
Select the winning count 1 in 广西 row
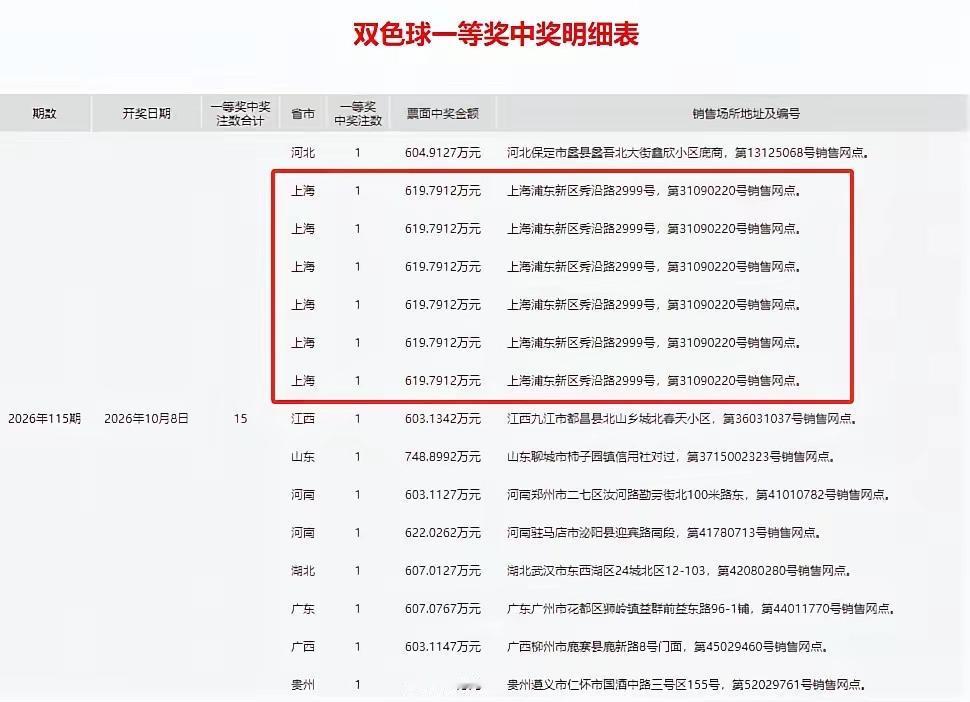pyautogui.click(x=358, y=647)
